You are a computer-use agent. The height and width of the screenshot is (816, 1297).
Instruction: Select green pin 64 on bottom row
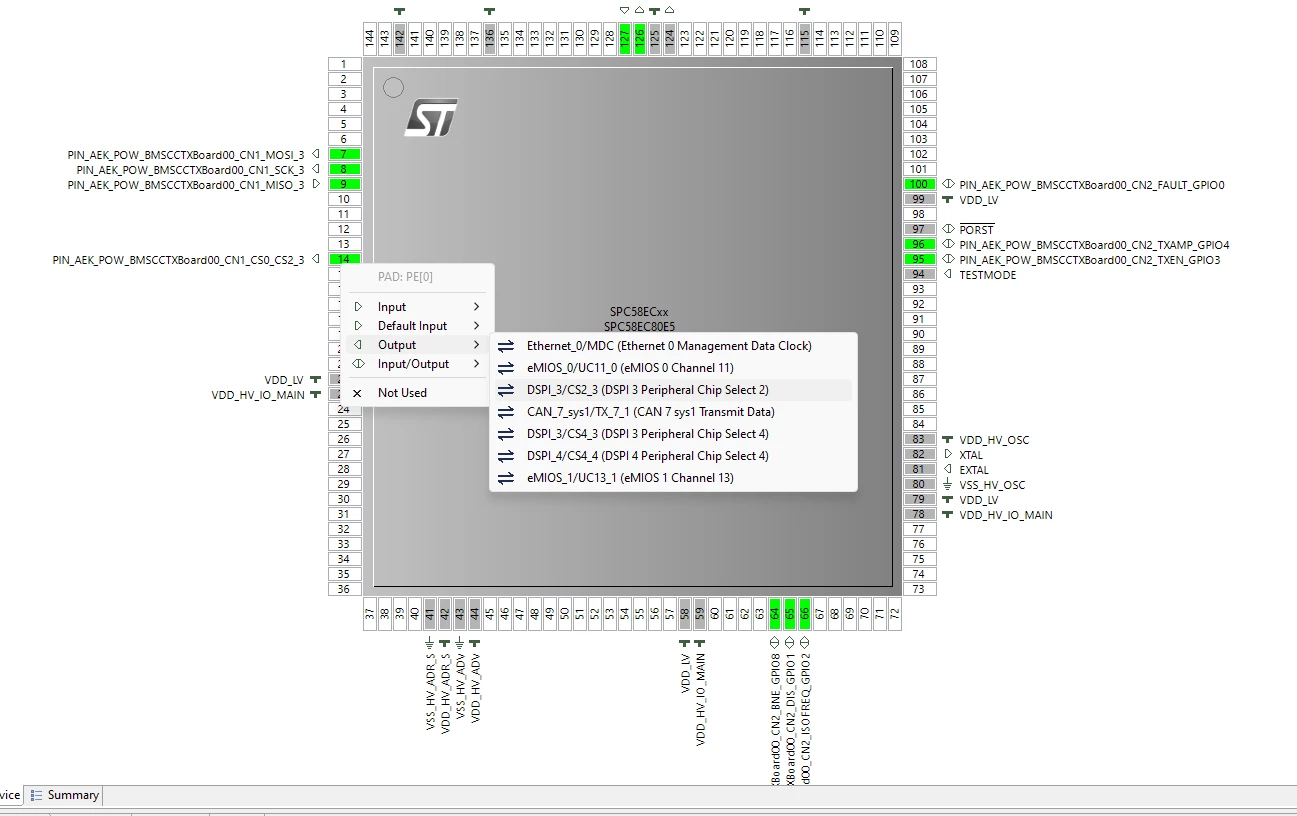coord(775,614)
